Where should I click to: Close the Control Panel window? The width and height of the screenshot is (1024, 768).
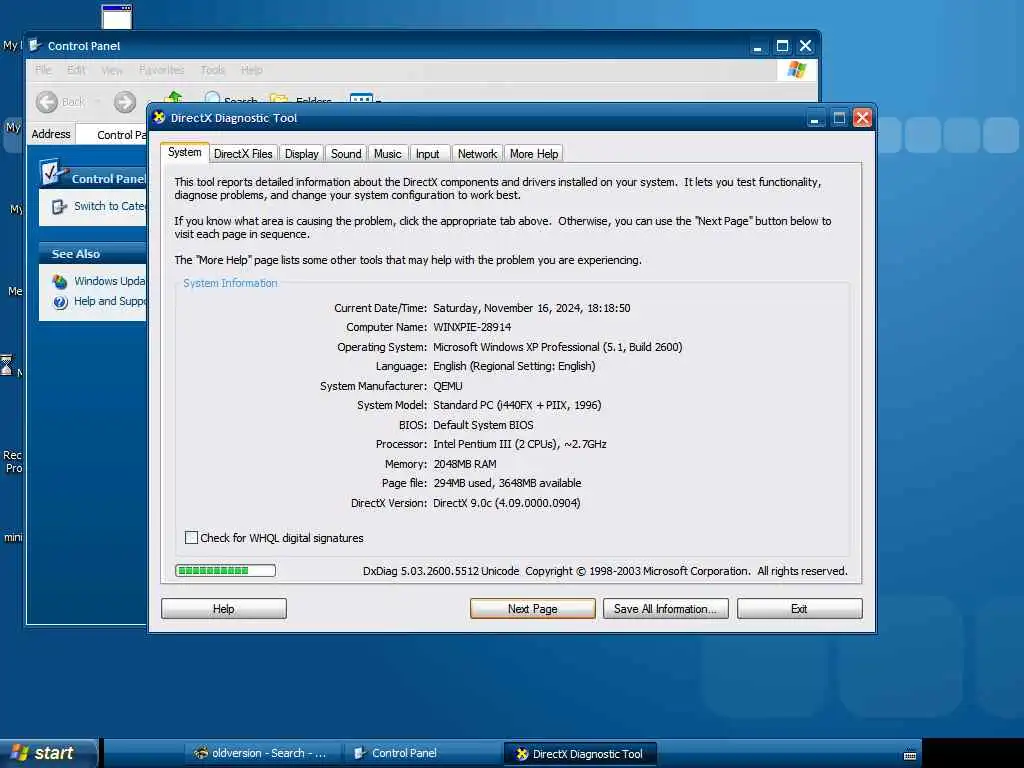pos(806,46)
